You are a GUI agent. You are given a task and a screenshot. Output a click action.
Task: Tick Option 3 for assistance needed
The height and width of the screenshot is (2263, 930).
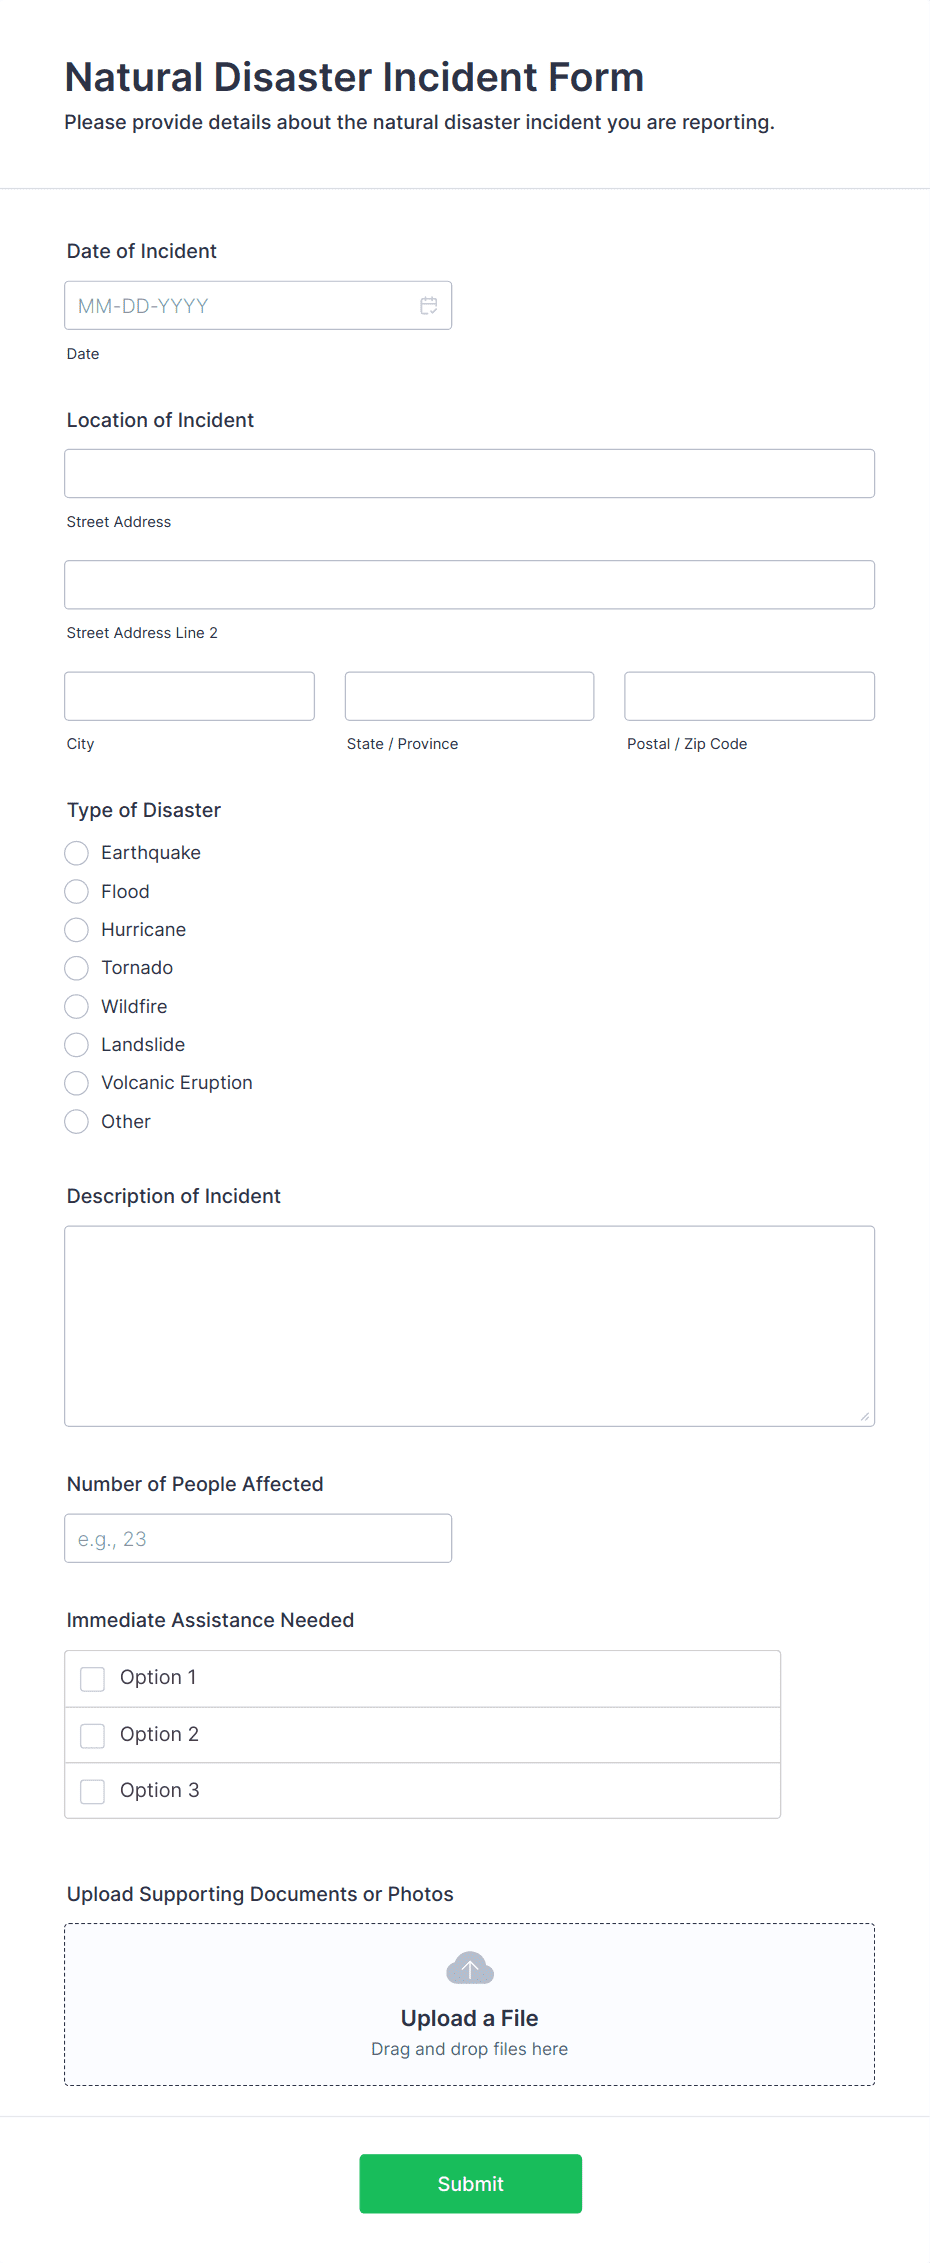(x=92, y=1791)
